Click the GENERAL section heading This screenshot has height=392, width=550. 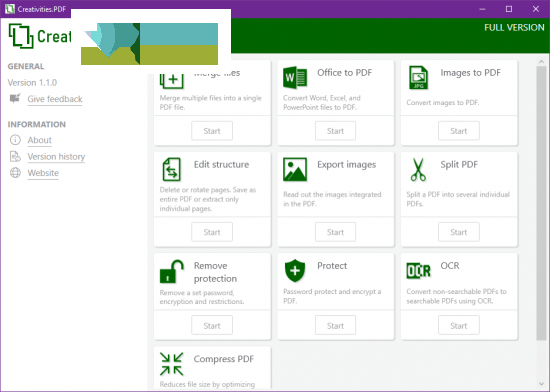[x=26, y=66]
